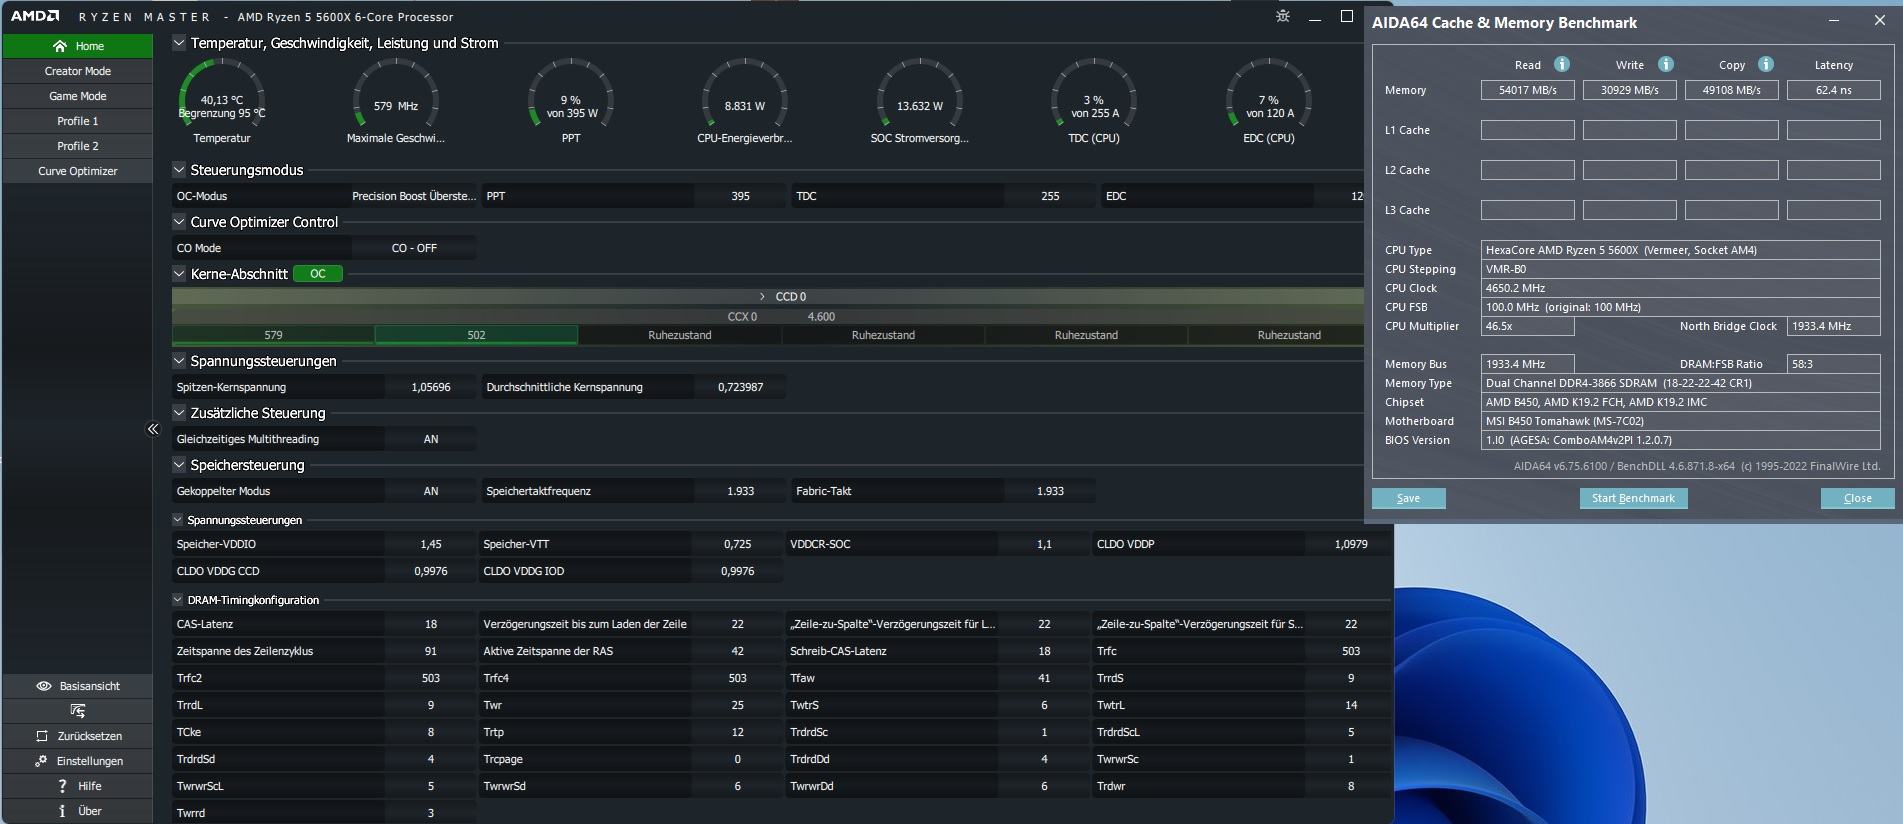1903x824 pixels.
Task: Open Über info icon
Action: (x=62, y=811)
